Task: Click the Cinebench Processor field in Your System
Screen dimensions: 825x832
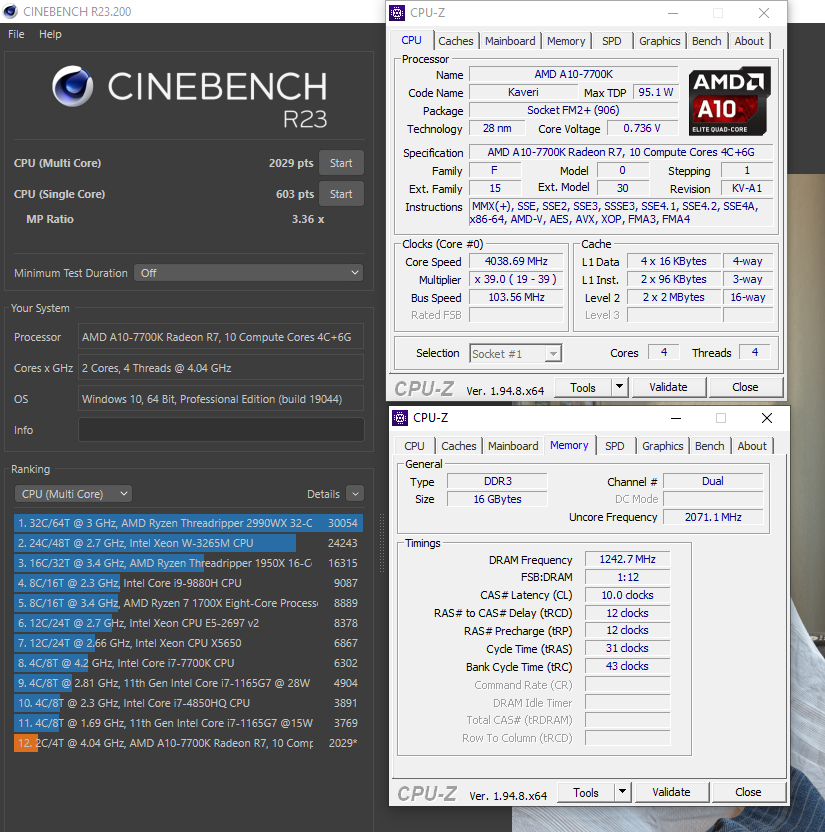Action: pos(221,337)
